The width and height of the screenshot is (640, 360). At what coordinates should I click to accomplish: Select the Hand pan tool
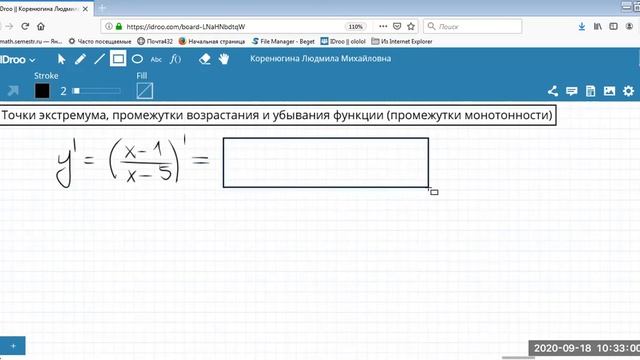[x=224, y=59]
